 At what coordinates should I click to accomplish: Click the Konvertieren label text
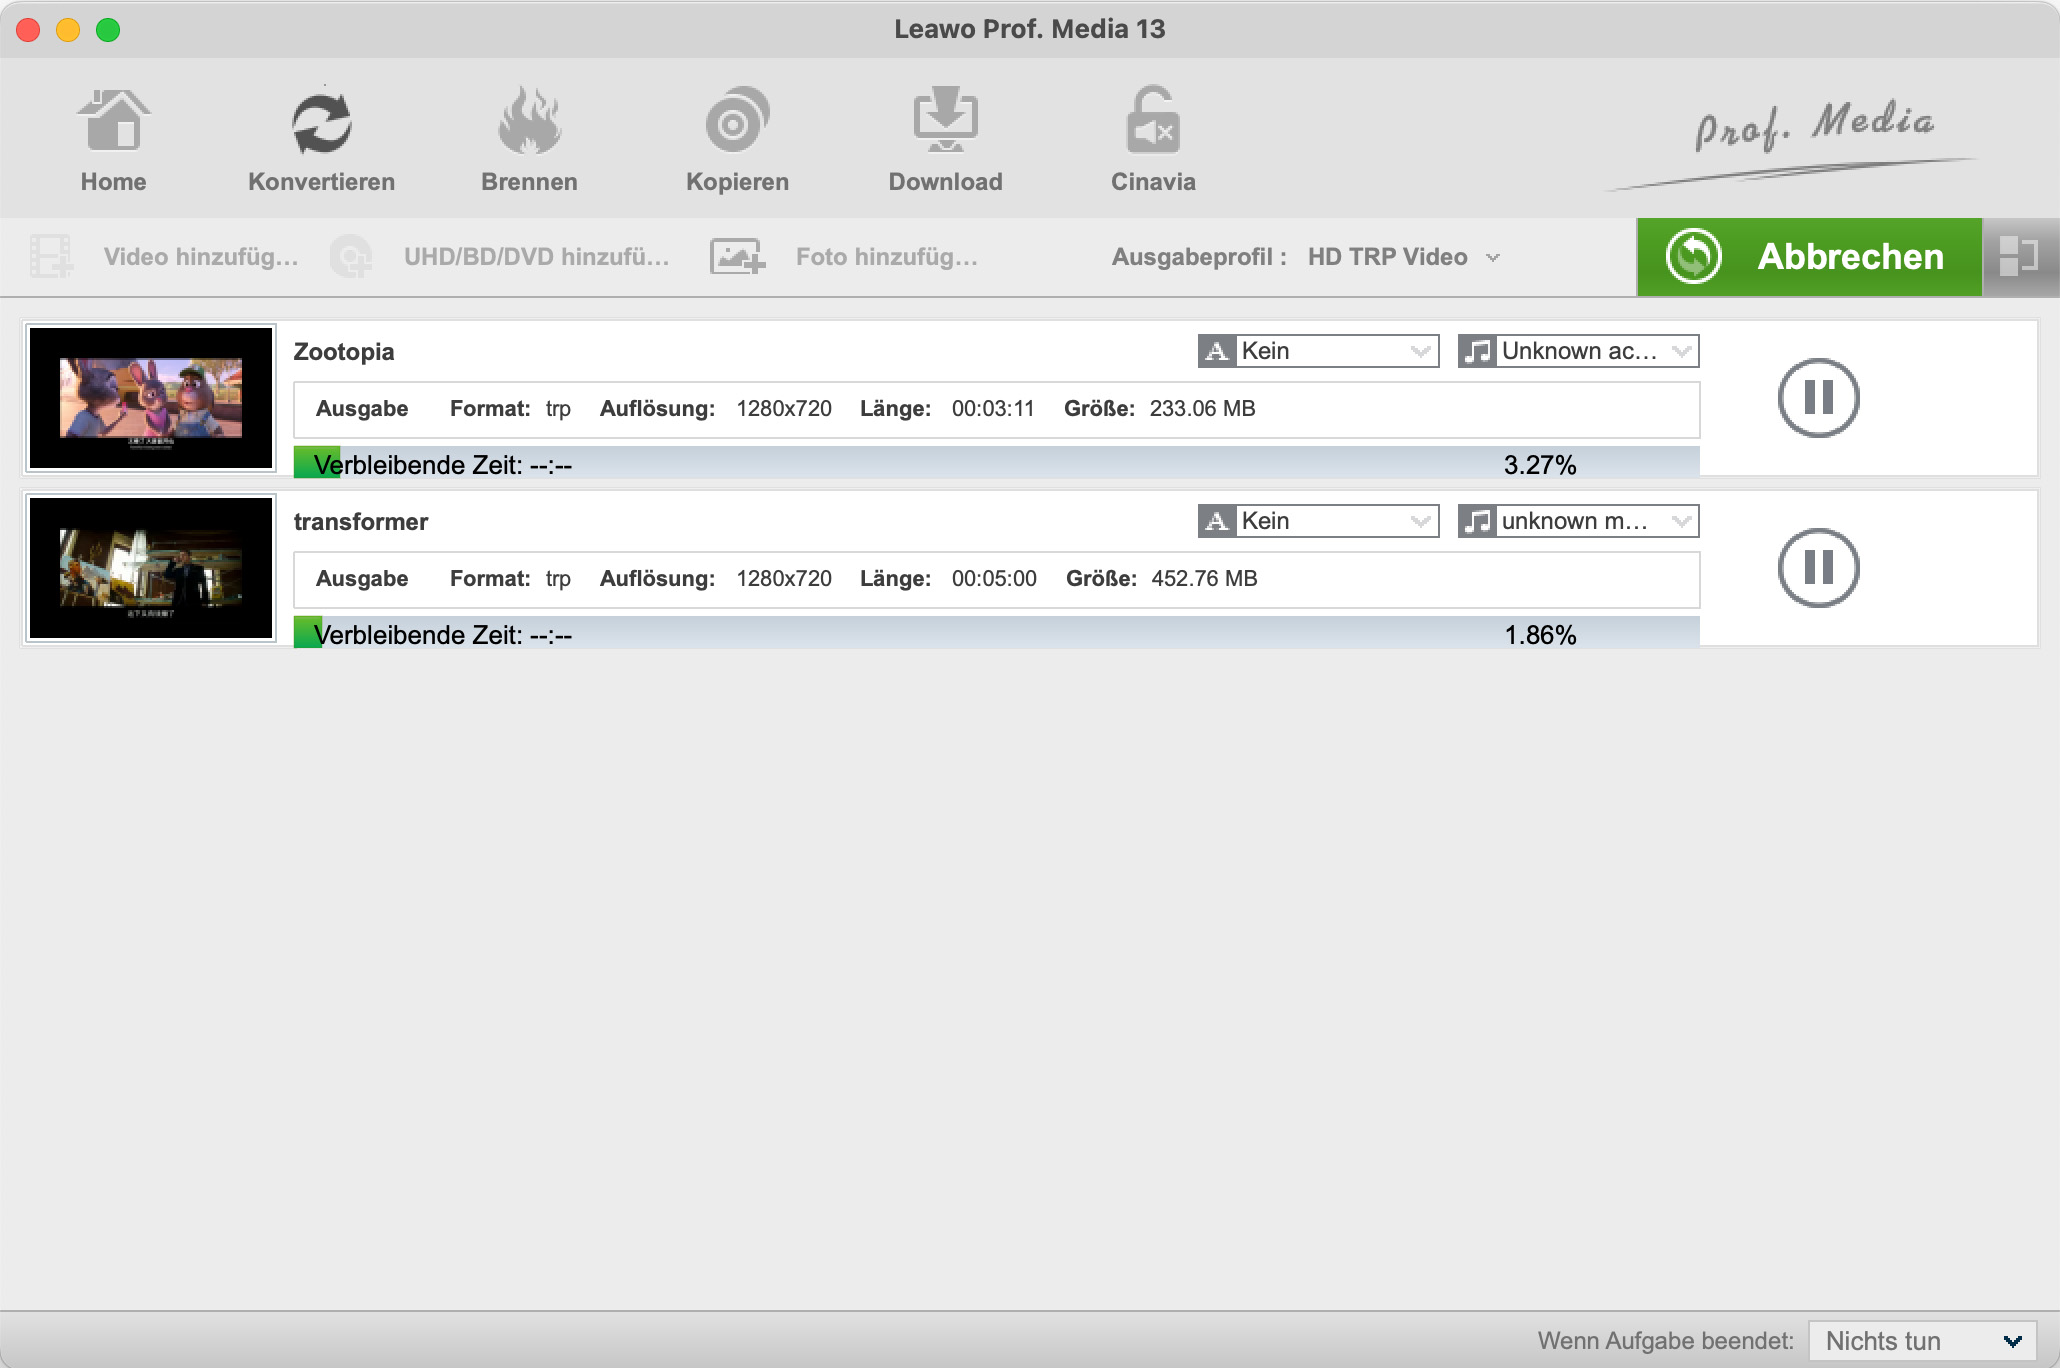click(x=321, y=182)
